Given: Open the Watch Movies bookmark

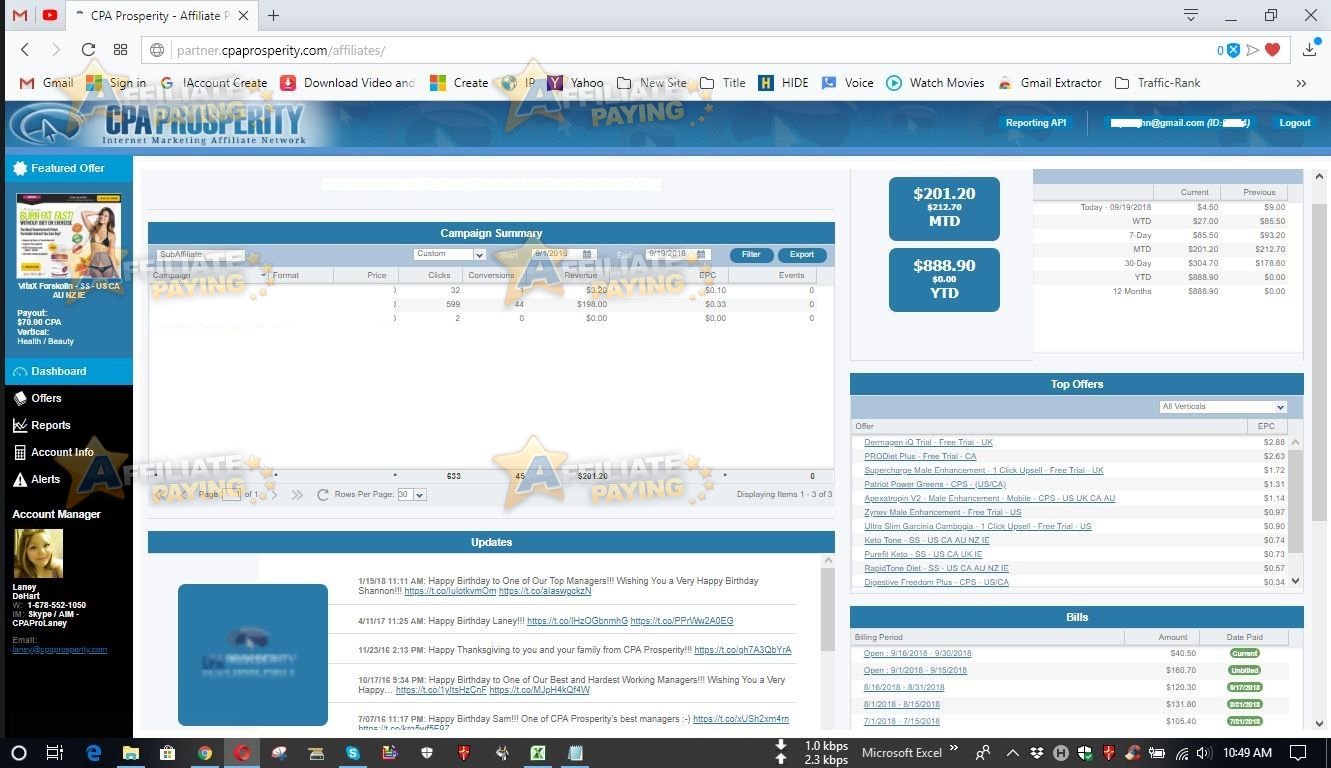Looking at the screenshot, I should (x=935, y=83).
